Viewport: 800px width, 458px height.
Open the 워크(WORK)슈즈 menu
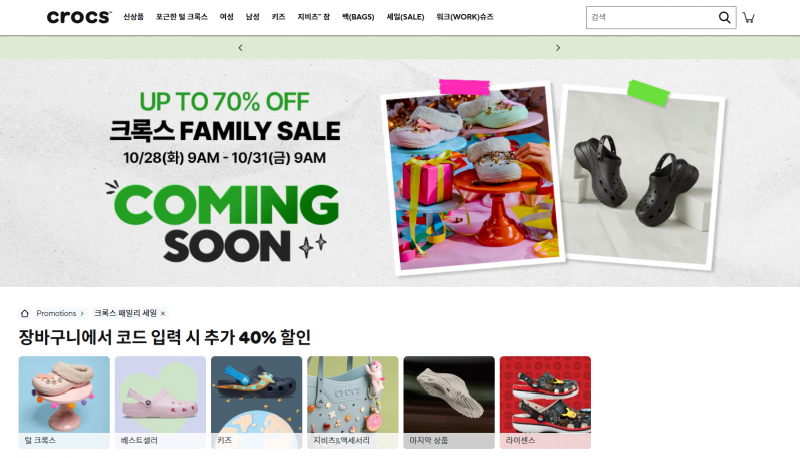click(465, 17)
